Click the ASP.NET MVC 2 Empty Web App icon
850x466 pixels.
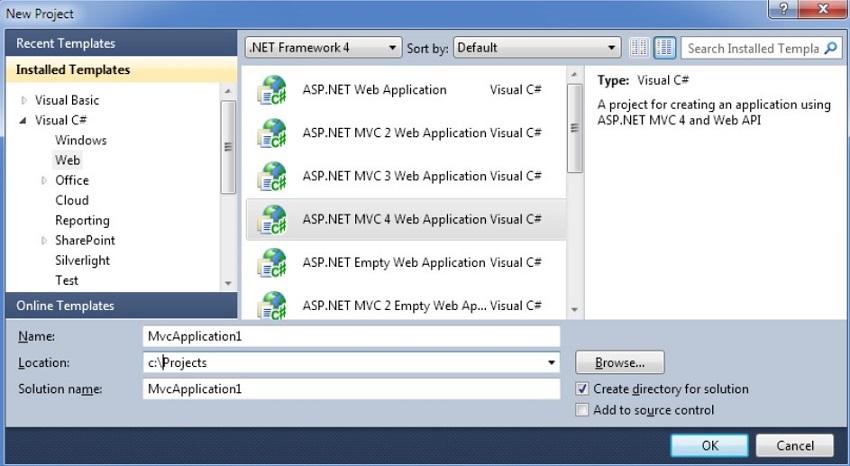click(272, 305)
